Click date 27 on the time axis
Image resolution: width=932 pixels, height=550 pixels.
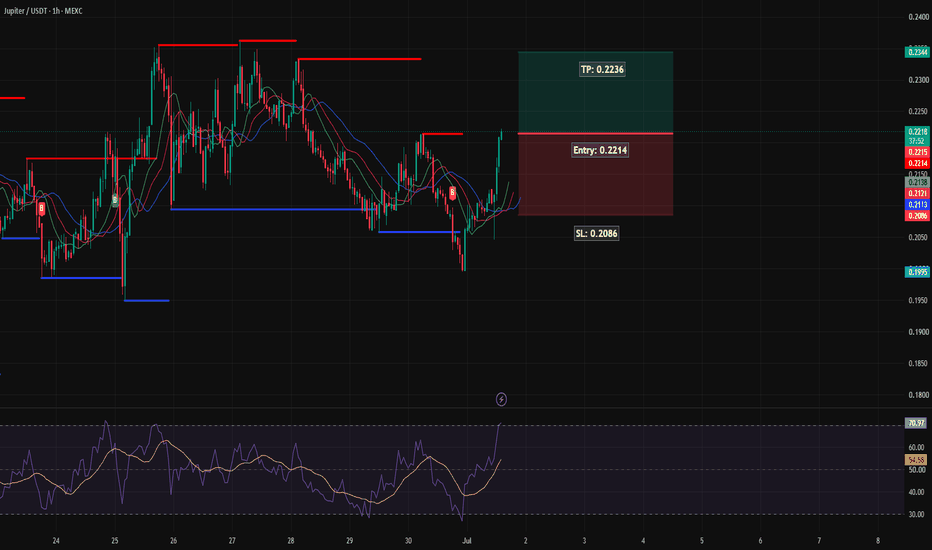(232, 540)
